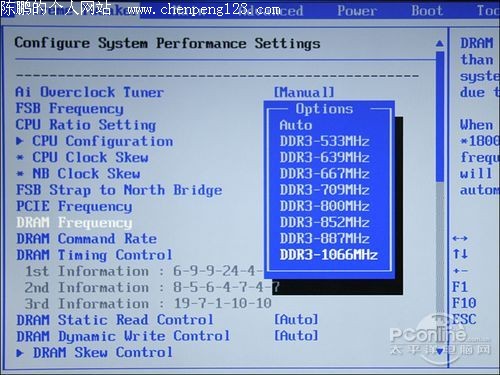
Task: Select FSB Frequency setting
Action: (70, 109)
